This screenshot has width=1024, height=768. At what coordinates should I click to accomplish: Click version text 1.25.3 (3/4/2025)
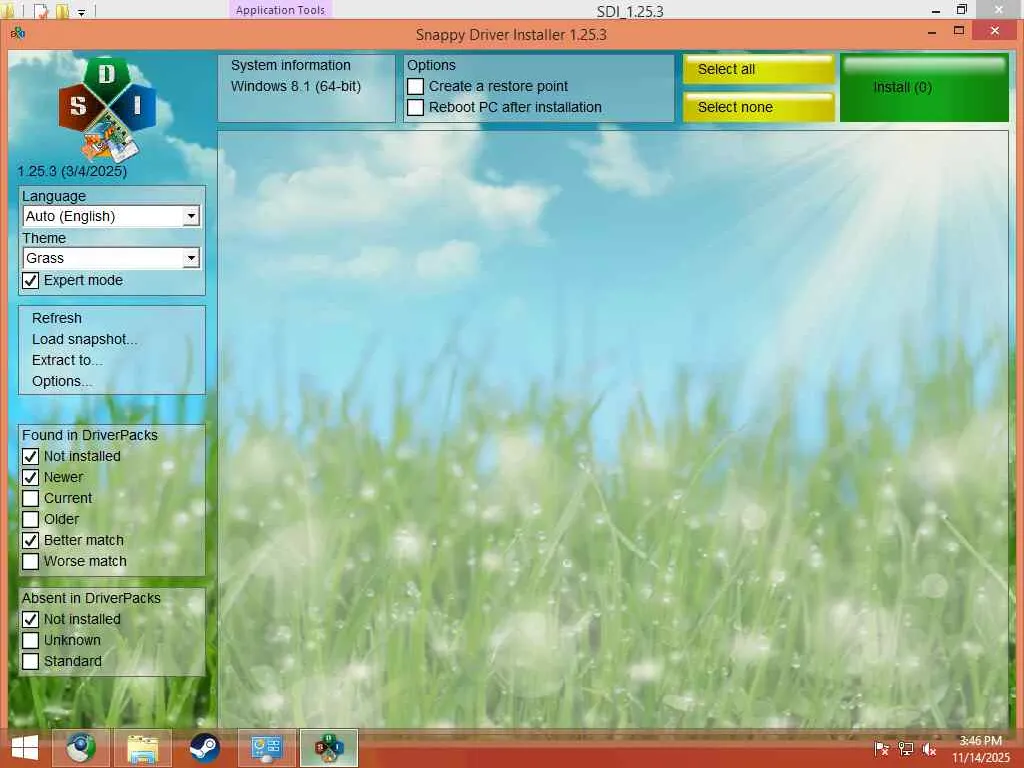(72, 171)
